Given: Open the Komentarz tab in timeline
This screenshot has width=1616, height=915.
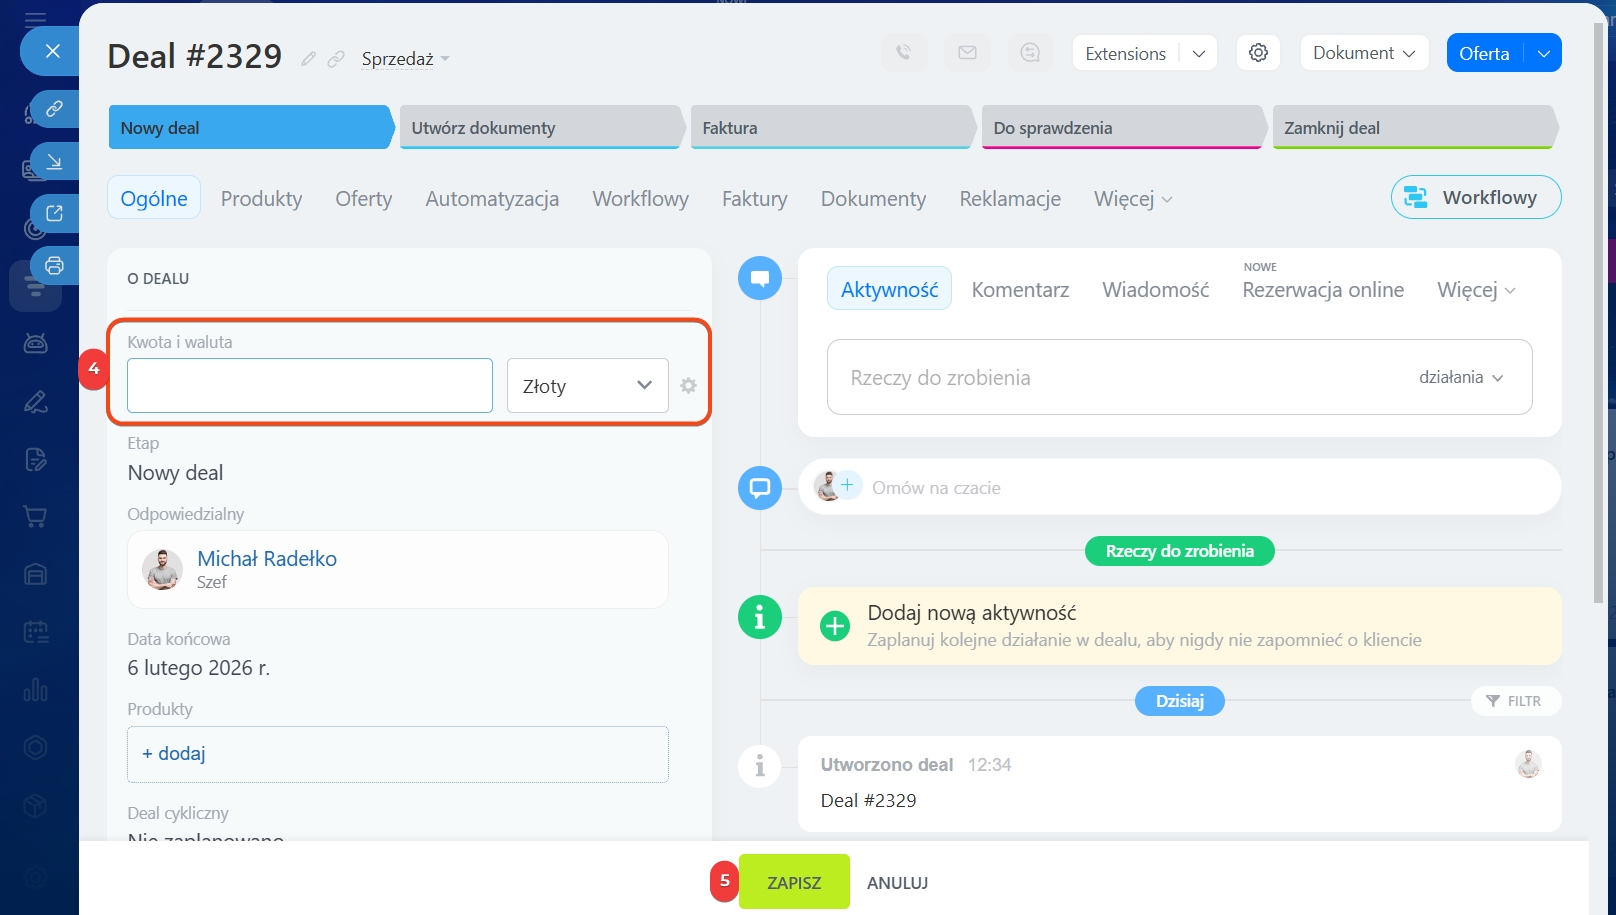Looking at the screenshot, I should point(1020,290).
